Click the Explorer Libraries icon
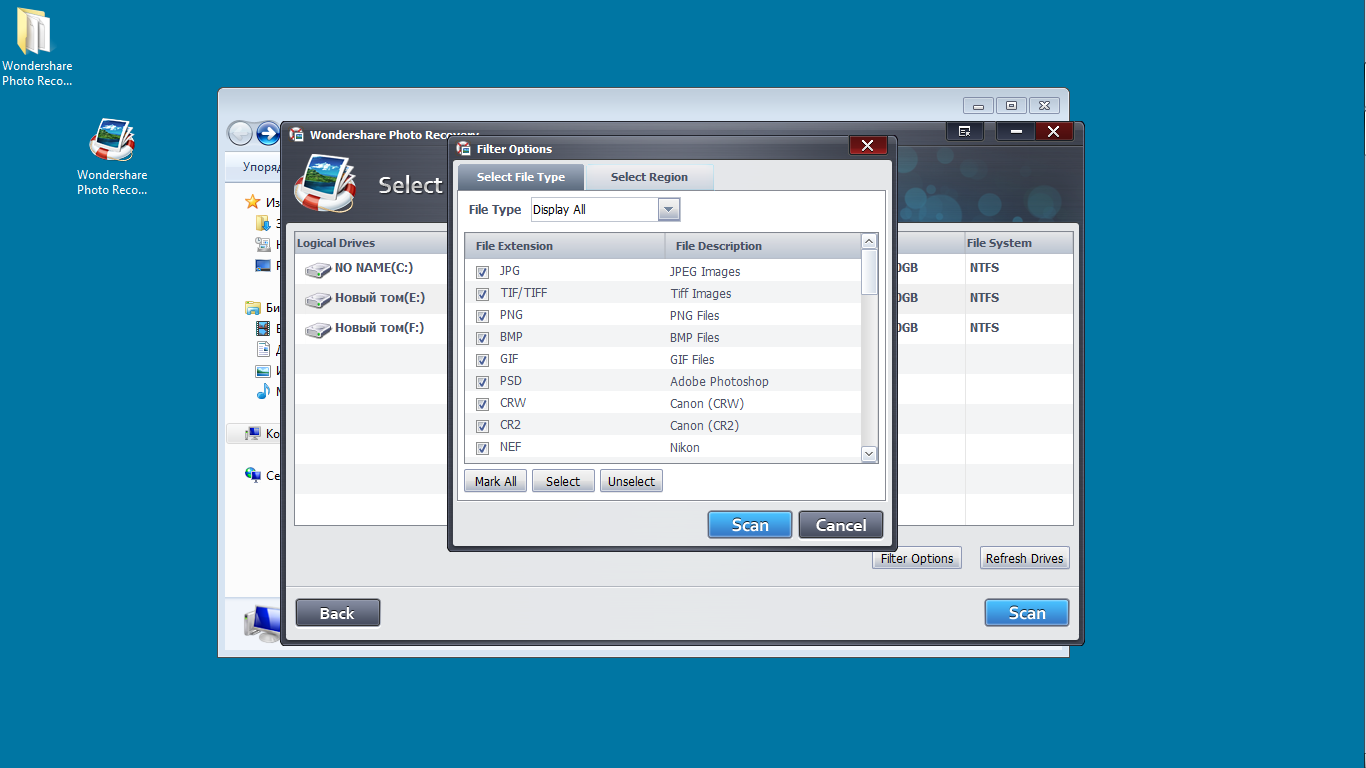This screenshot has height=768, width=1366. coord(253,308)
